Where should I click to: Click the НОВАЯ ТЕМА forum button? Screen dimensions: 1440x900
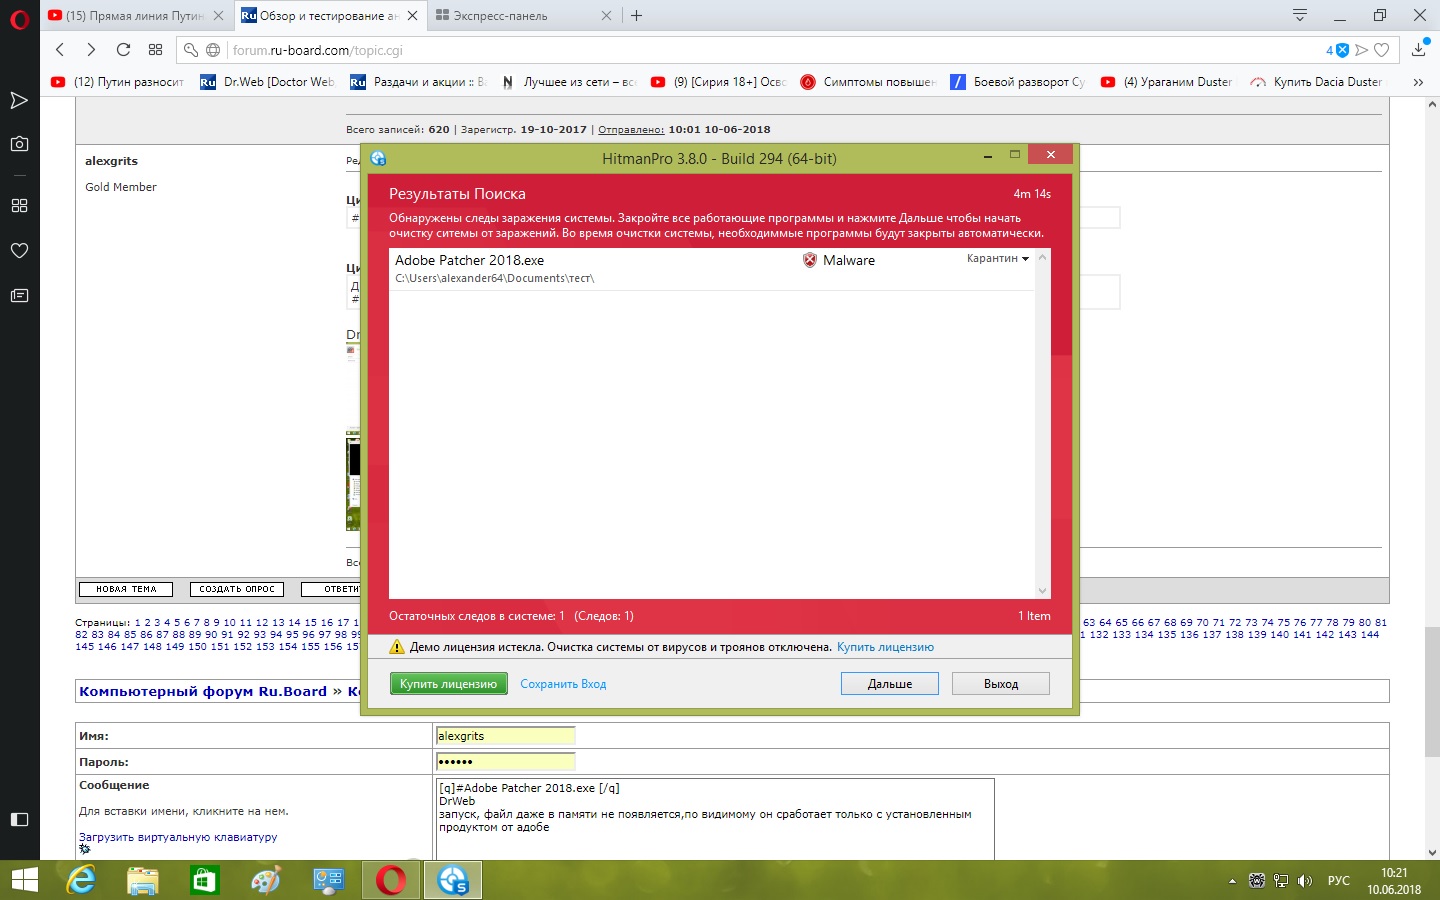click(126, 589)
